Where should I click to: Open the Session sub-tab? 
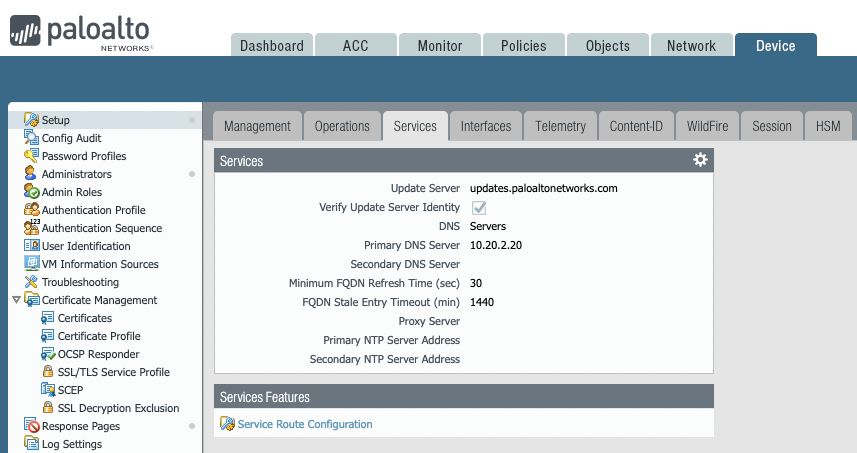772,126
